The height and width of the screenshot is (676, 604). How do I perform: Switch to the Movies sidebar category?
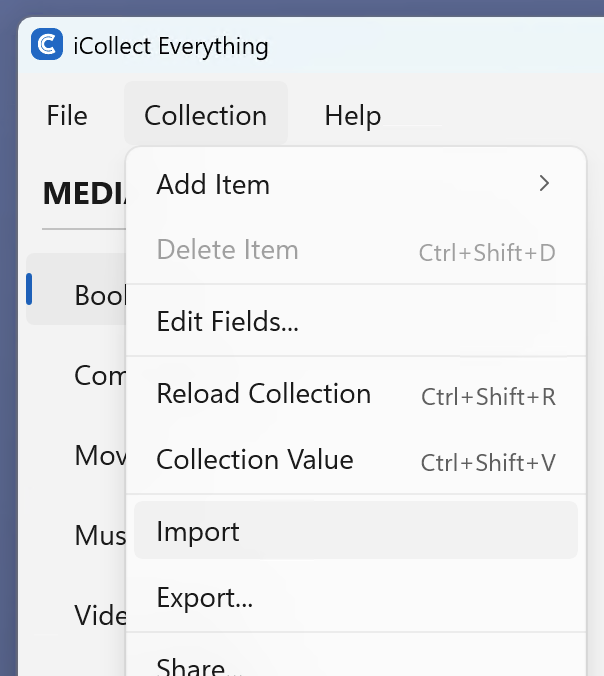coord(99,455)
